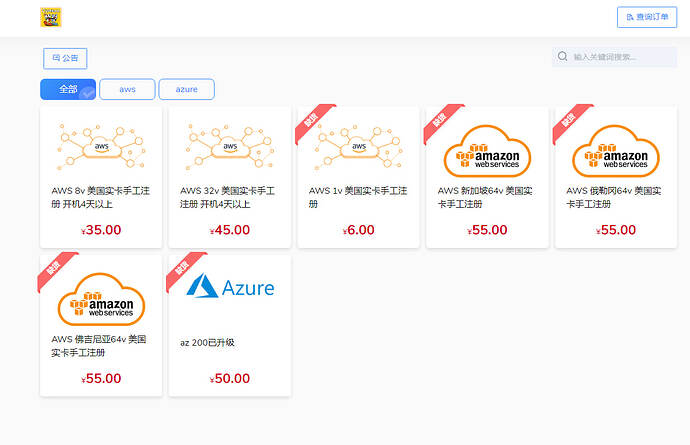Click out-of-stock ribbon on az 200 card
This screenshot has height=445, width=690.
(x=183, y=268)
